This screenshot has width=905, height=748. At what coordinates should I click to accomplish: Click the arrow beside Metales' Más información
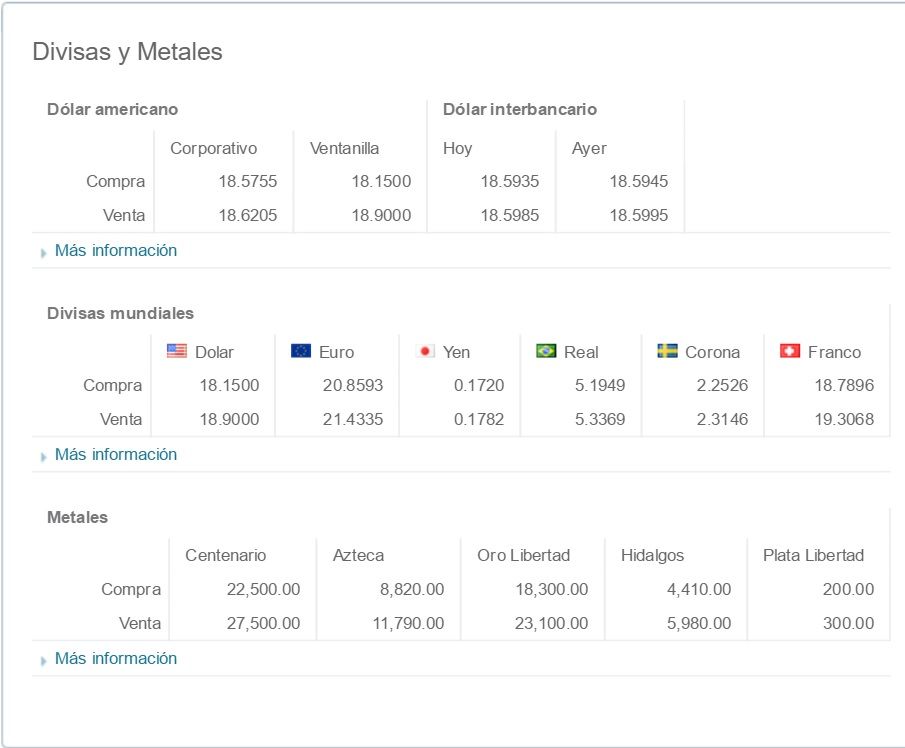[x=43, y=660]
